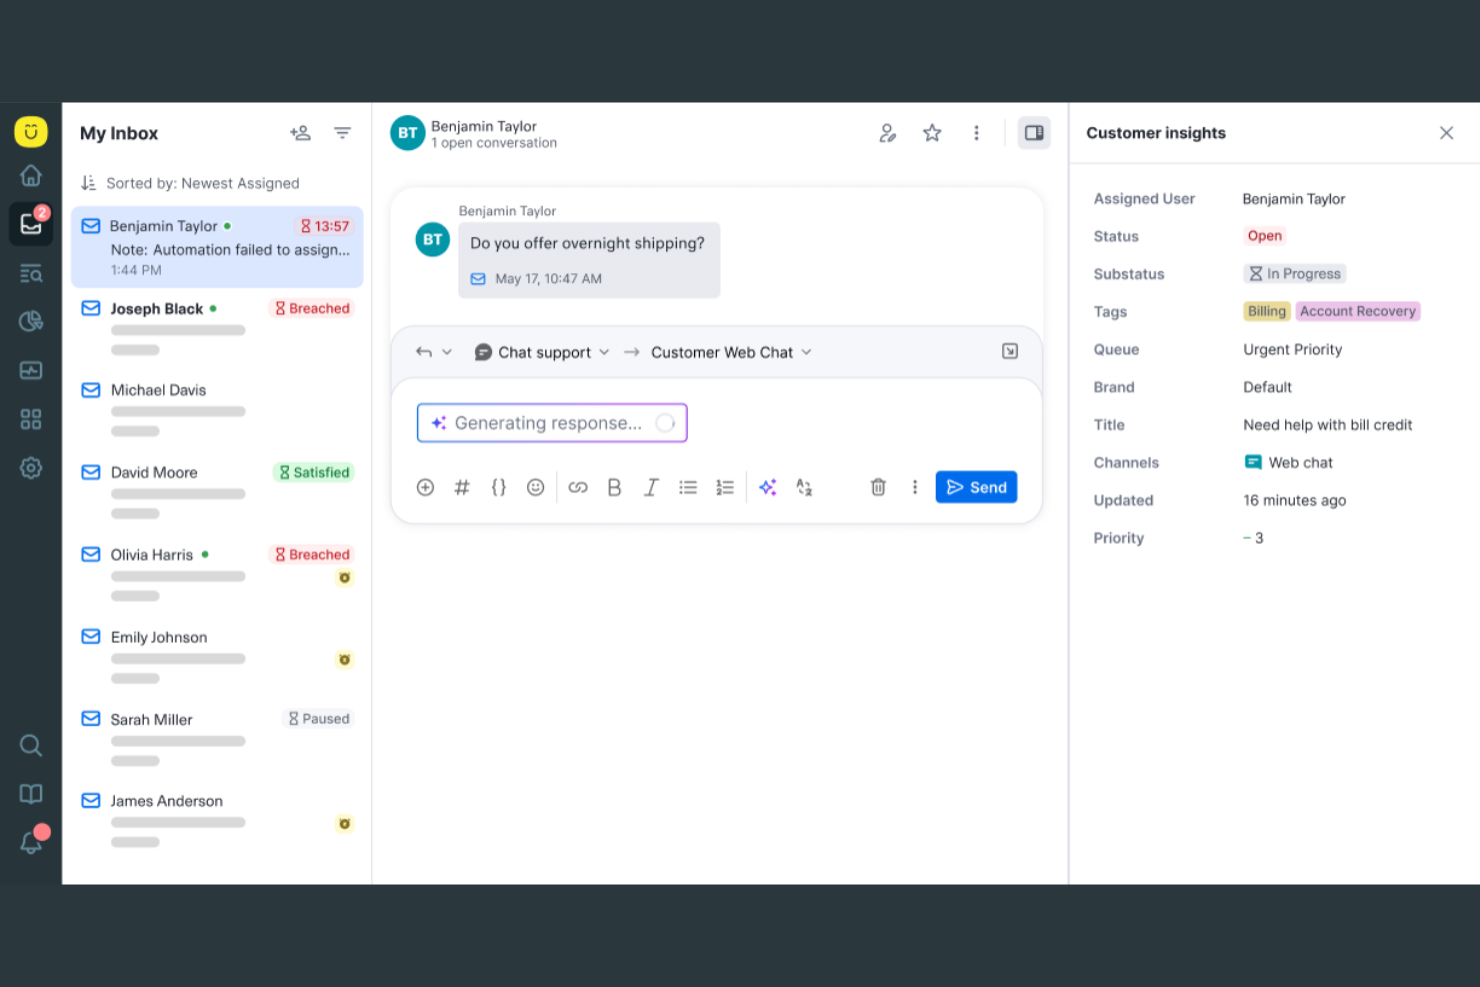Open the Reports pie chart sidebar icon
1480x987 pixels.
click(31, 321)
